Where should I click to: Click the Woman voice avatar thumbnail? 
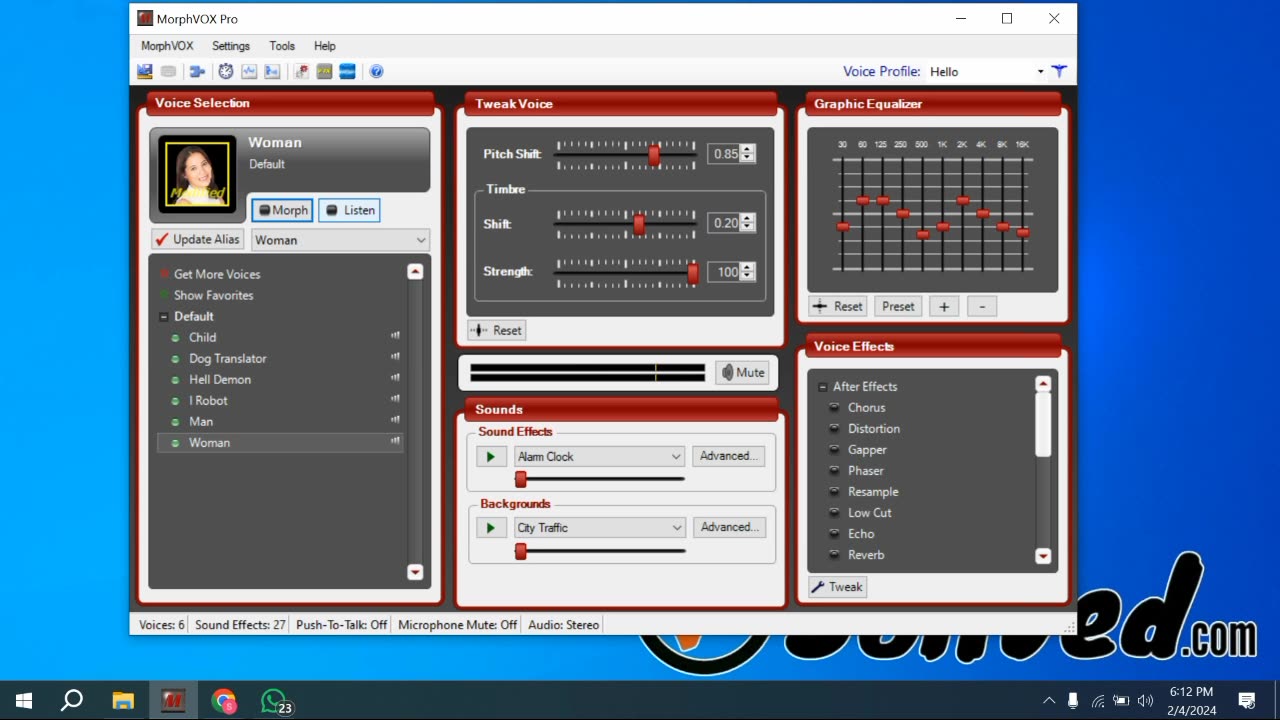point(197,173)
